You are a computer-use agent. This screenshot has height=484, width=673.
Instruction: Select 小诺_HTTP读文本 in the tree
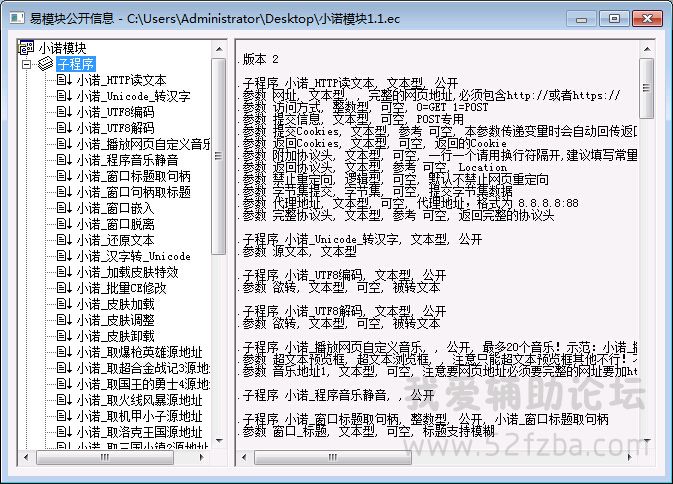[121, 80]
